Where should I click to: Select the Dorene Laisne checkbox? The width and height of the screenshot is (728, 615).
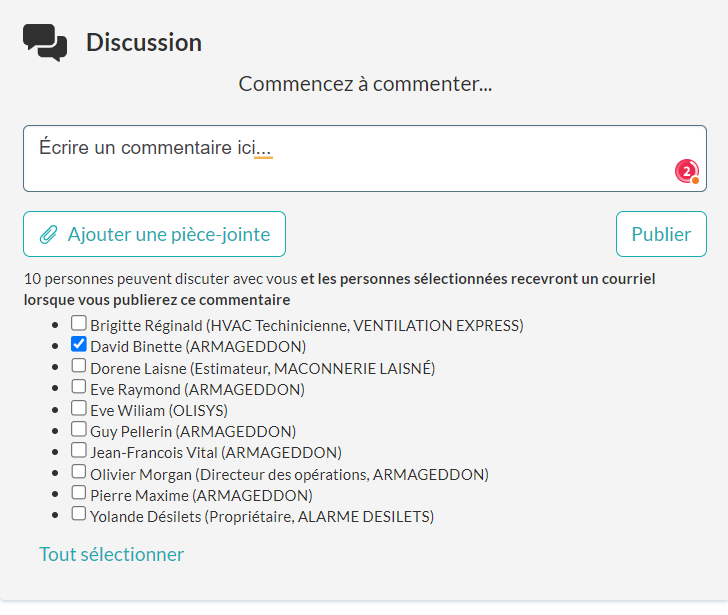pos(79,365)
